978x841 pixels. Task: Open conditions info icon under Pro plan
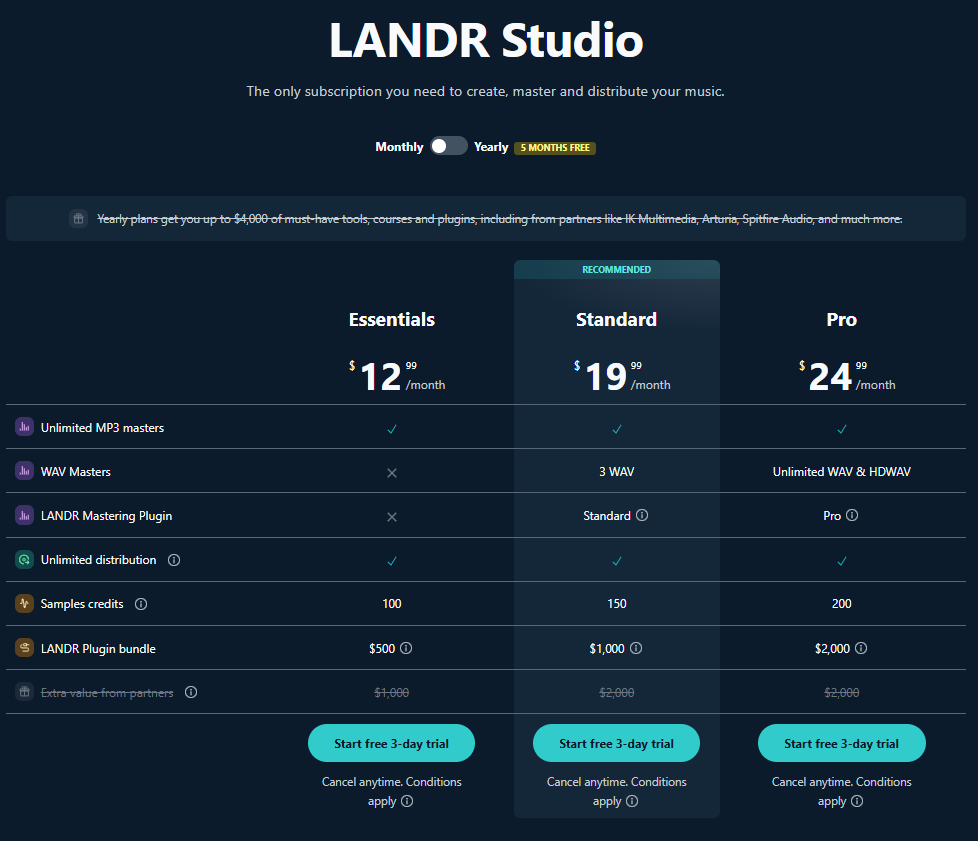click(x=857, y=801)
